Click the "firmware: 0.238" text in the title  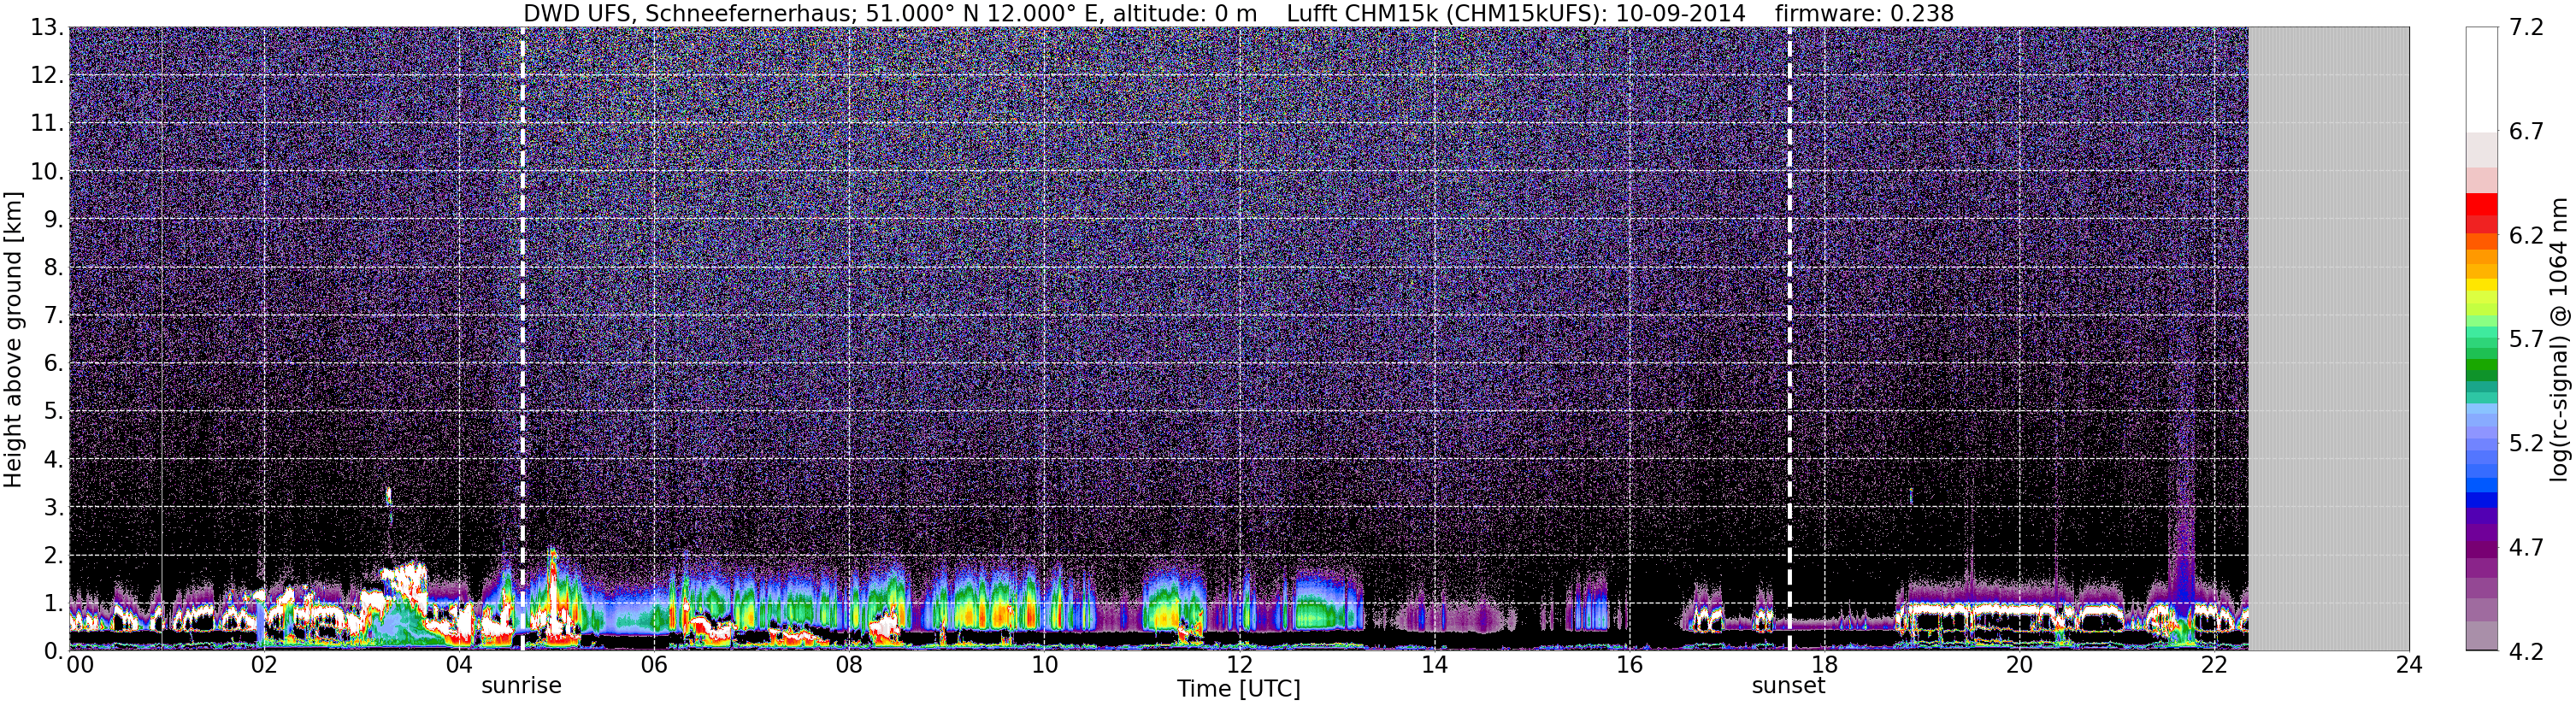[1864, 13]
